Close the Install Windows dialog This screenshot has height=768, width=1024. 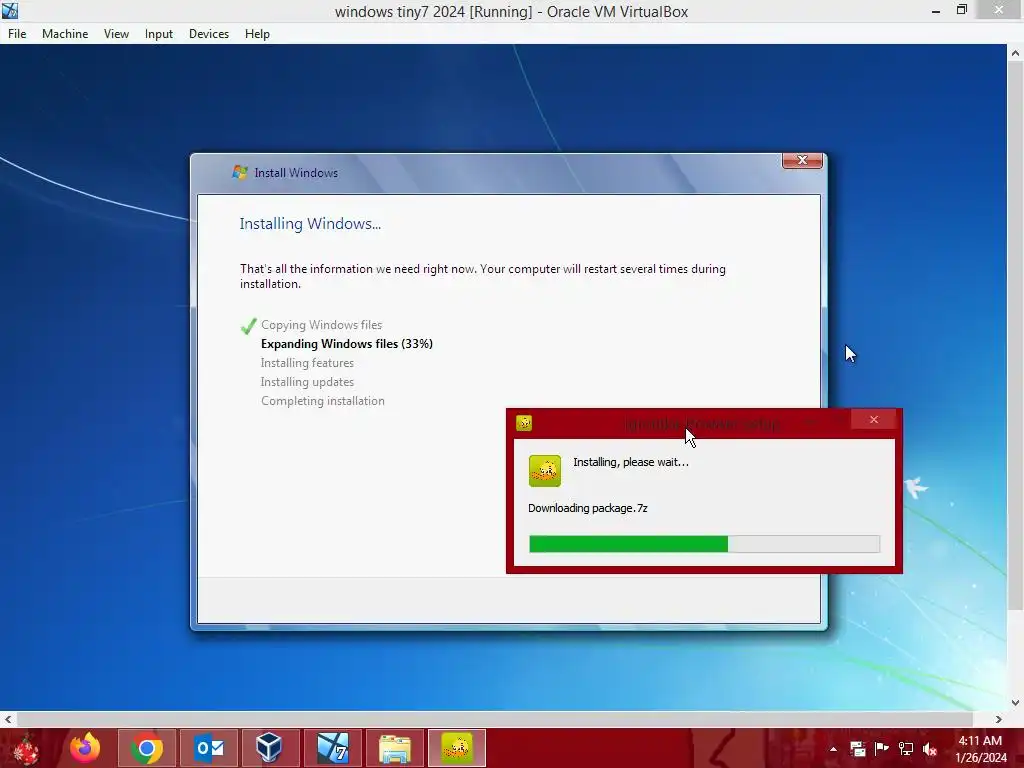[x=802, y=160]
